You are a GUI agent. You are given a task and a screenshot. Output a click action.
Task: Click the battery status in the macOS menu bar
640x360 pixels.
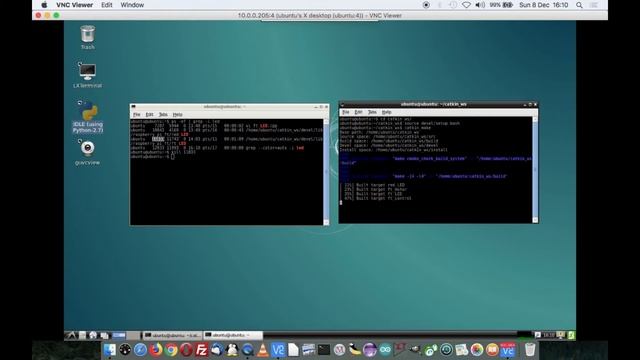[x=501, y=5]
